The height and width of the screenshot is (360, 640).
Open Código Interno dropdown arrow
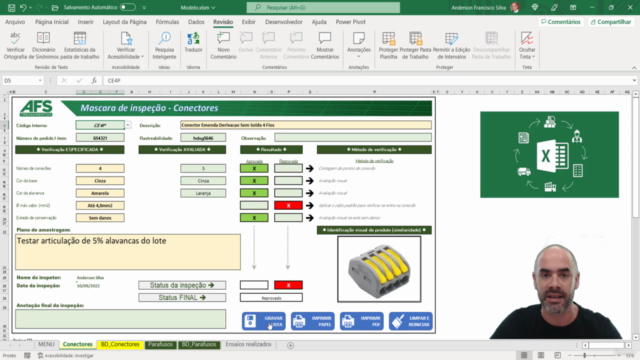point(128,125)
